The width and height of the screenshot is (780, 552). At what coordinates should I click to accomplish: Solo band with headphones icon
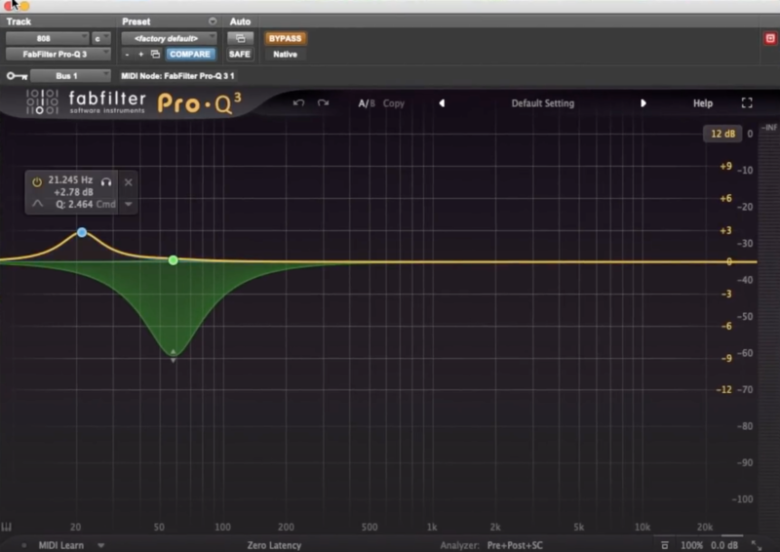click(106, 182)
